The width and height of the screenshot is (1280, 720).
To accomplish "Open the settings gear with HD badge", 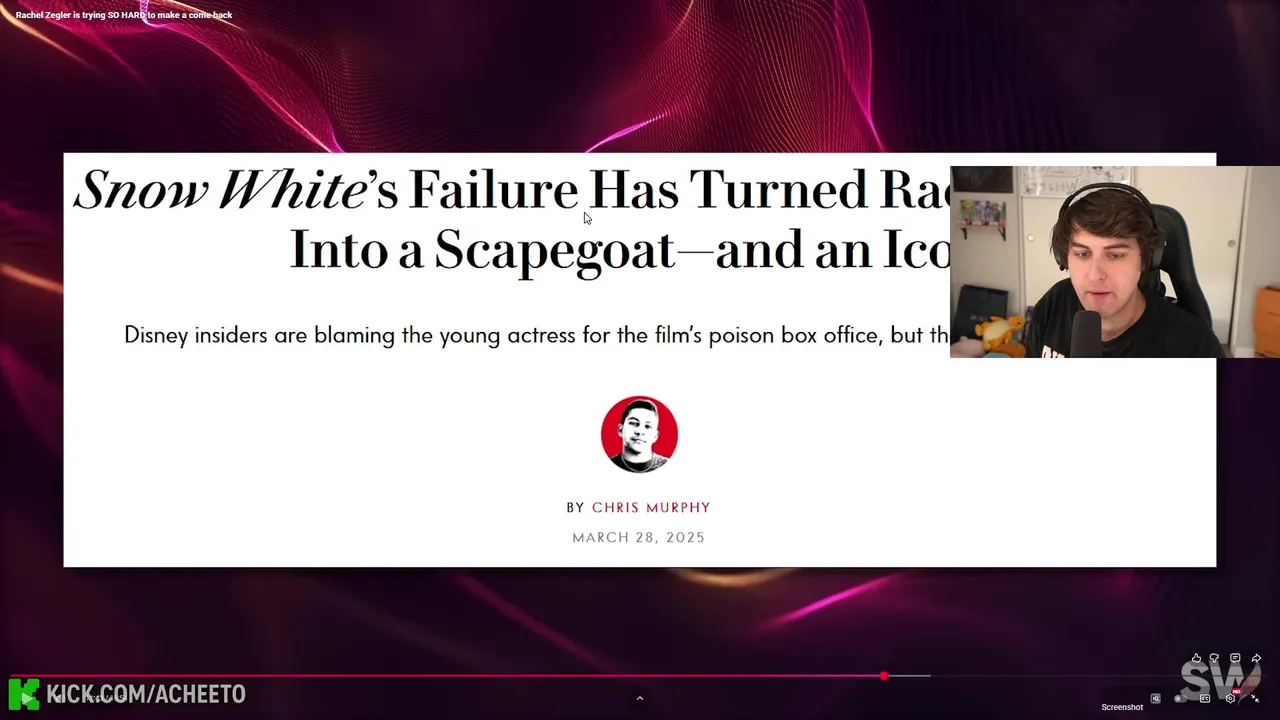I will click(x=1231, y=696).
